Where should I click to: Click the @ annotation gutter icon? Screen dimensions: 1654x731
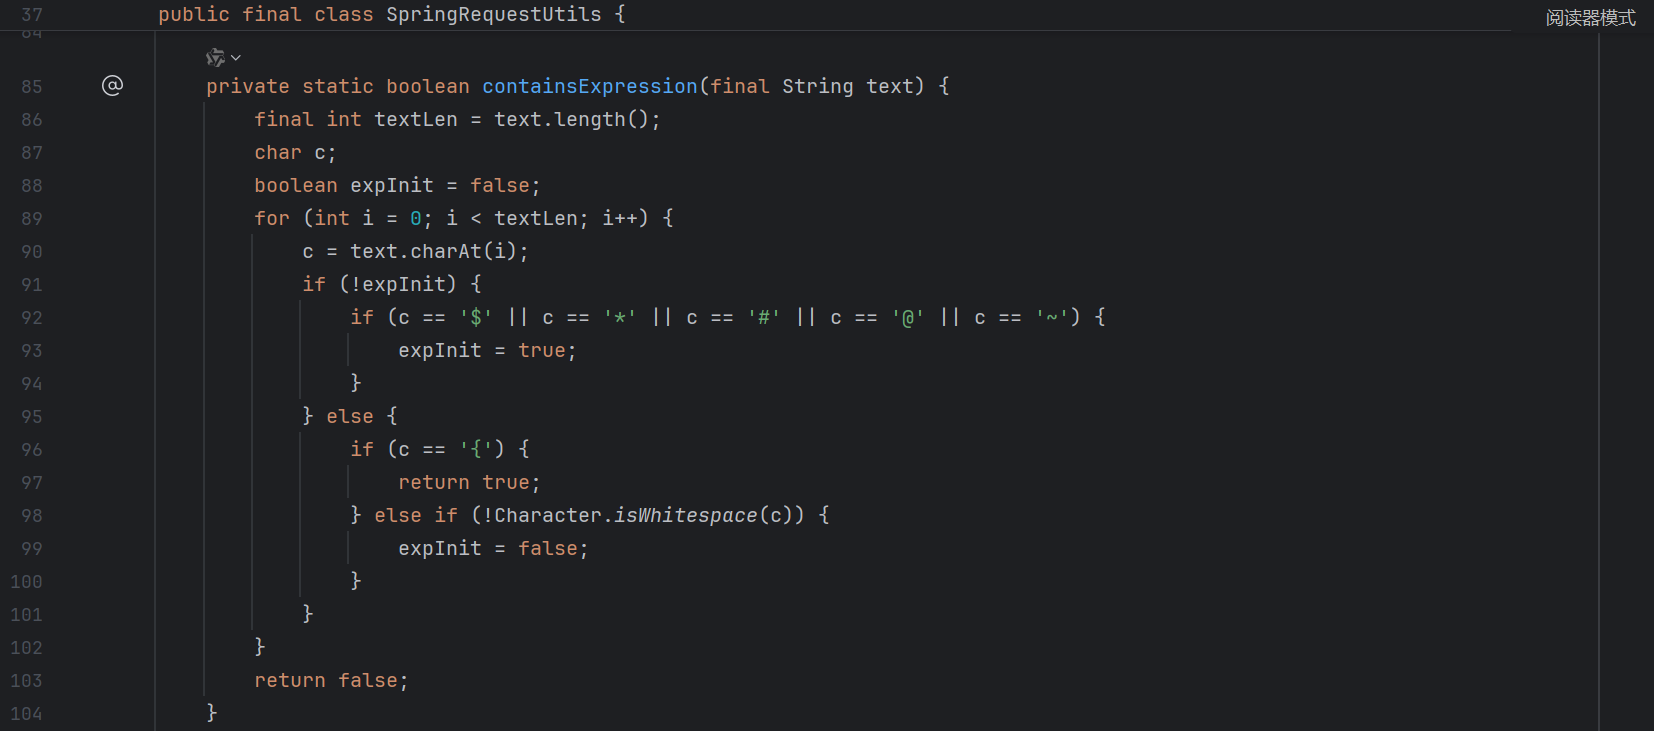pos(112,86)
